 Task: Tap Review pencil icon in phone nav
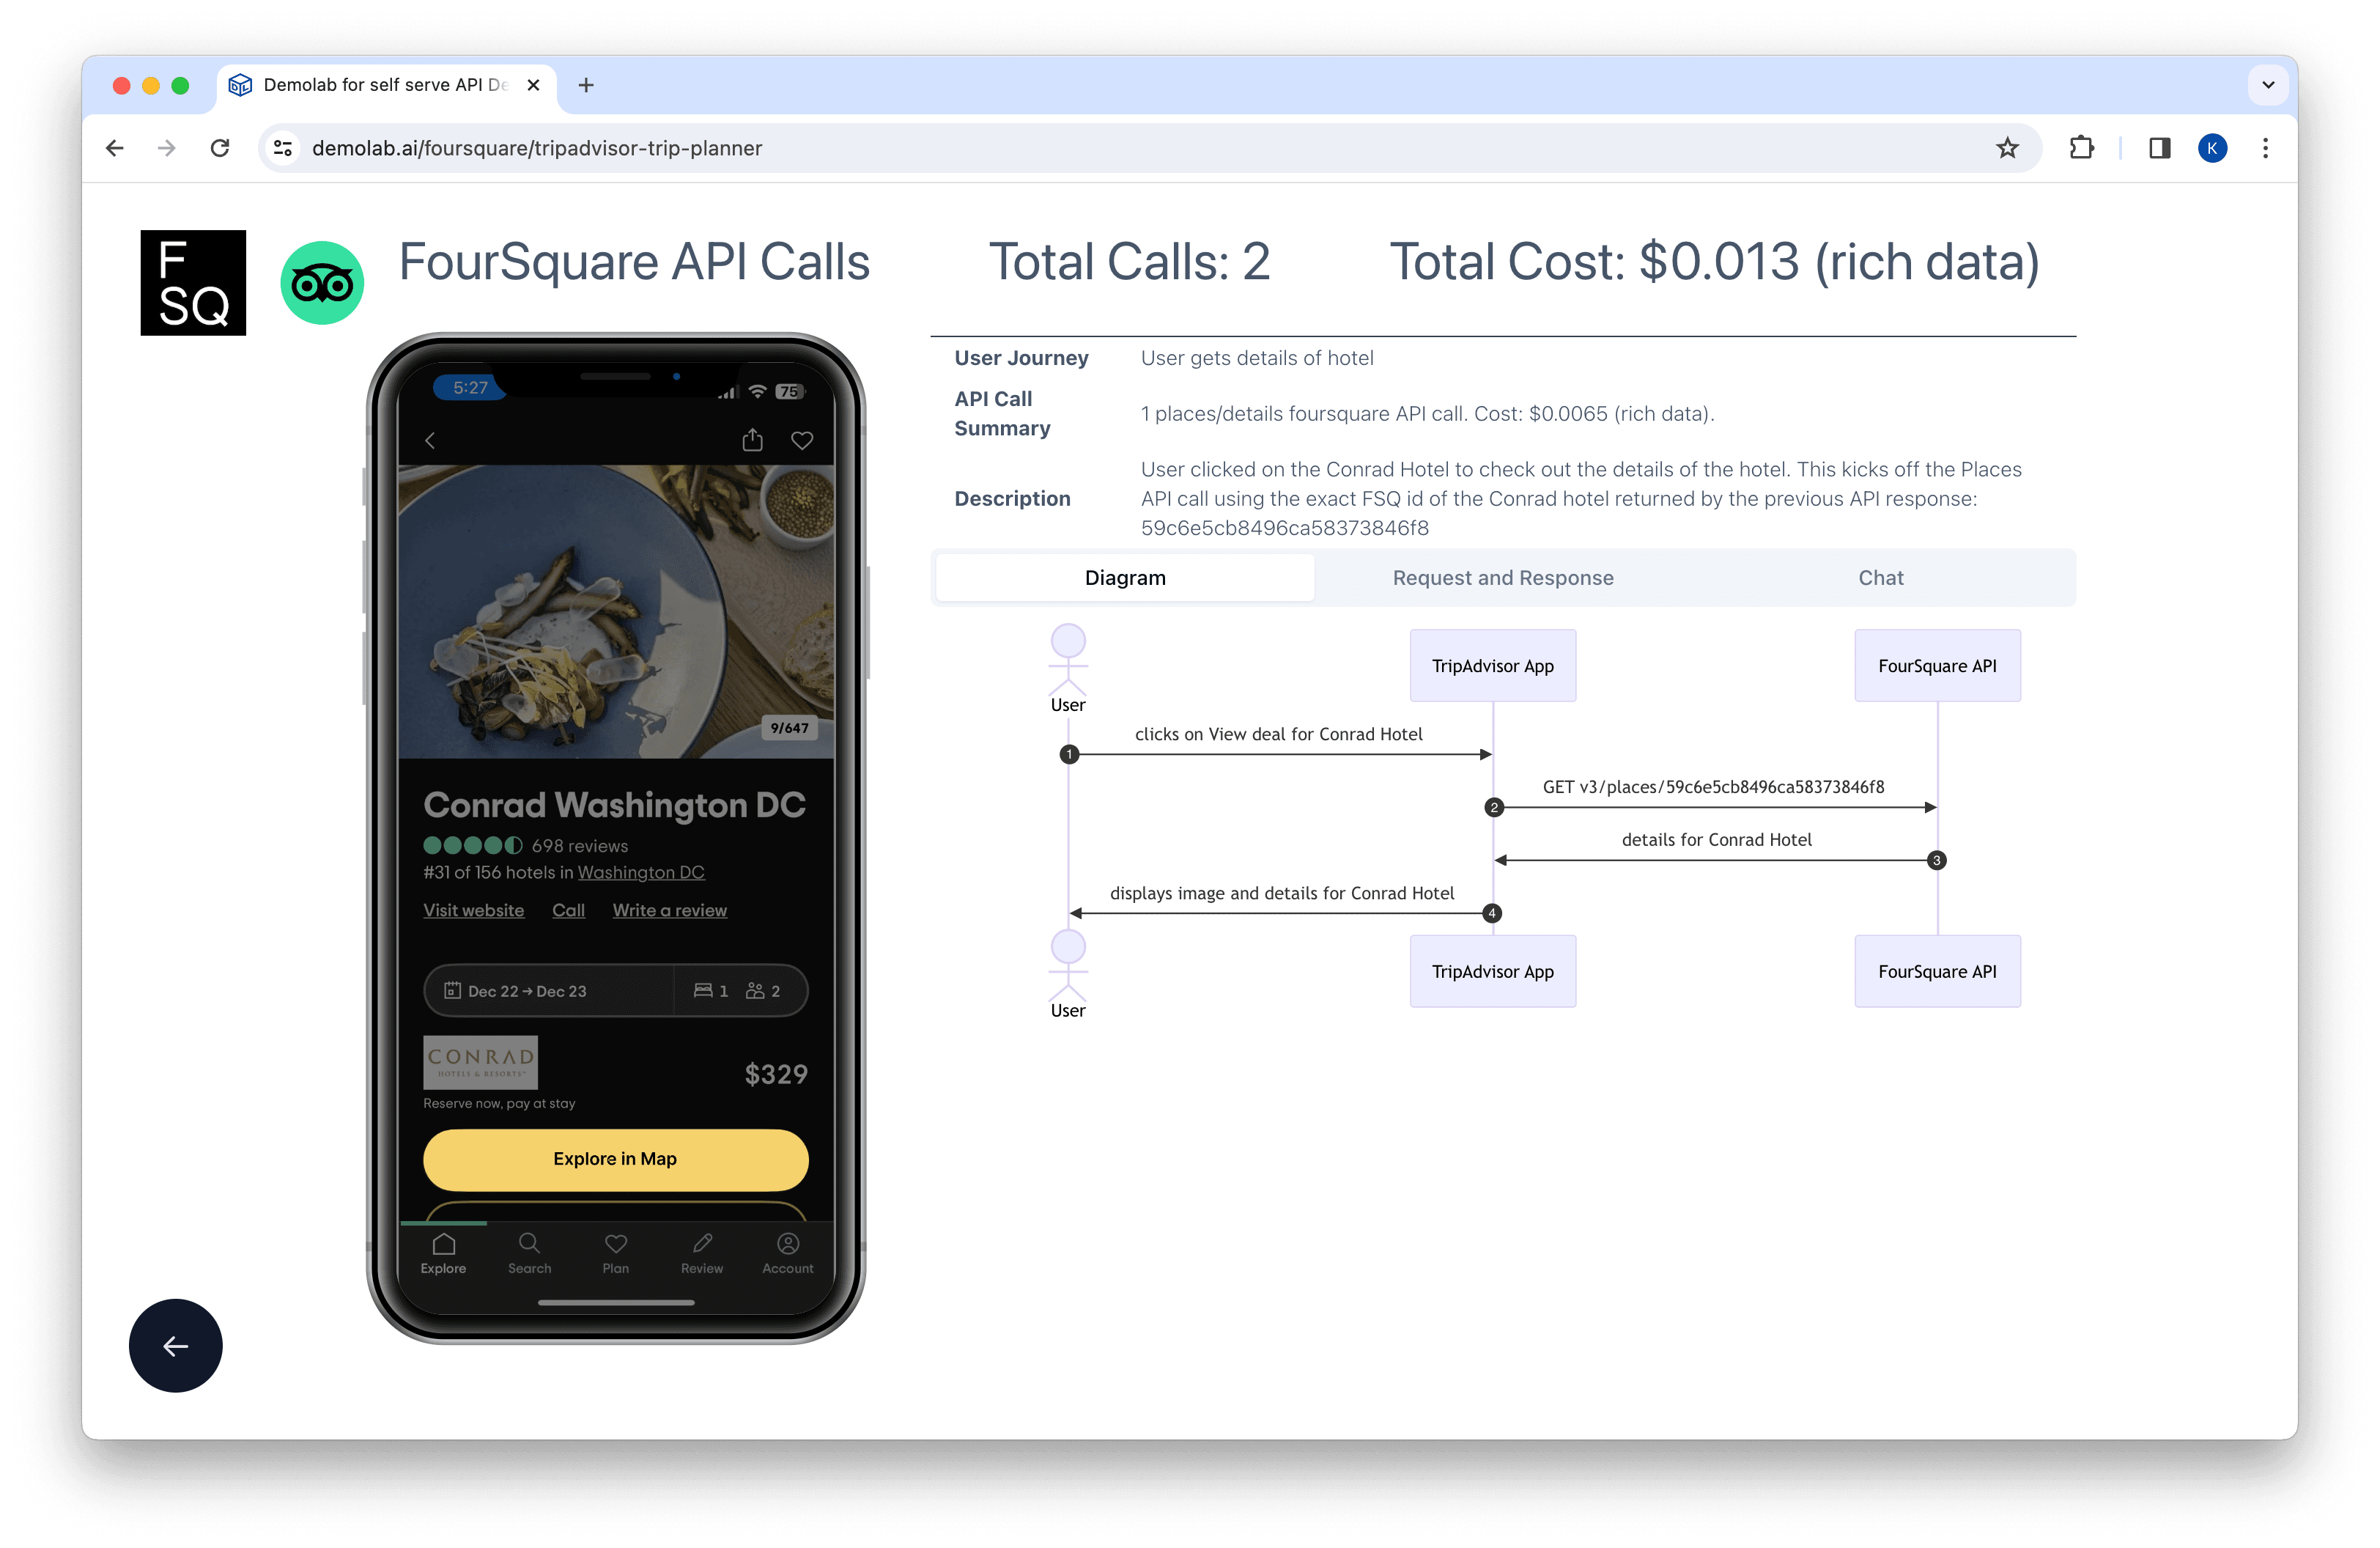click(702, 1253)
